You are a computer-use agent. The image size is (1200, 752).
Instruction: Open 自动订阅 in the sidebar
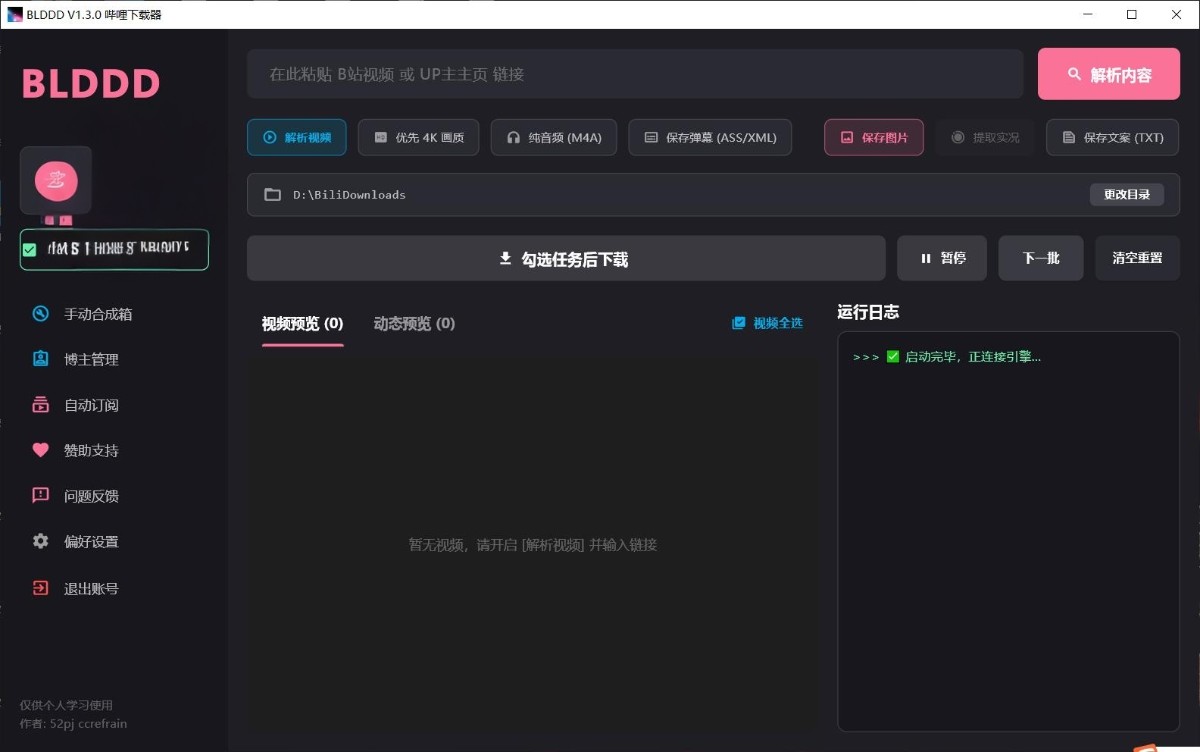tap(91, 406)
